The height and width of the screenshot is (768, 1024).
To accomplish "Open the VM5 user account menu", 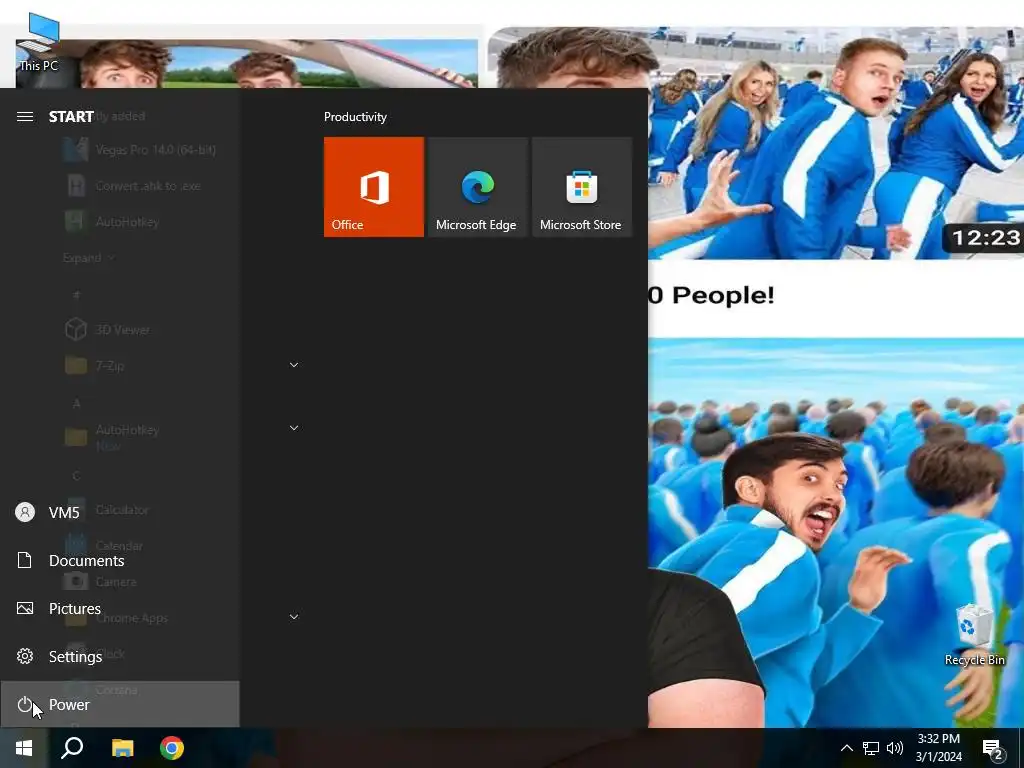I will click(120, 512).
